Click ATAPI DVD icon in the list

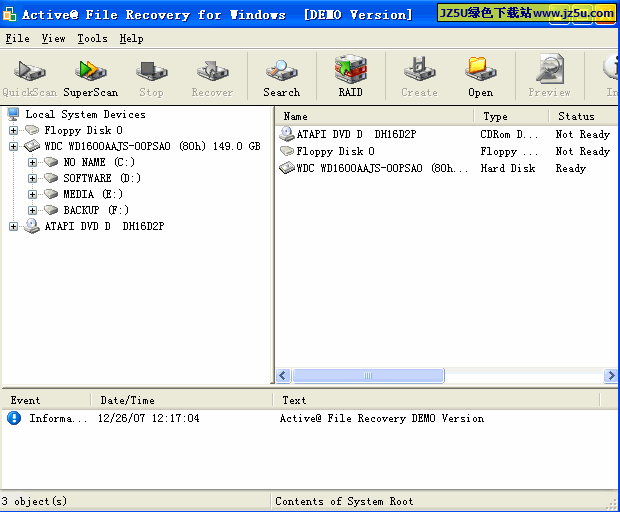tap(287, 134)
